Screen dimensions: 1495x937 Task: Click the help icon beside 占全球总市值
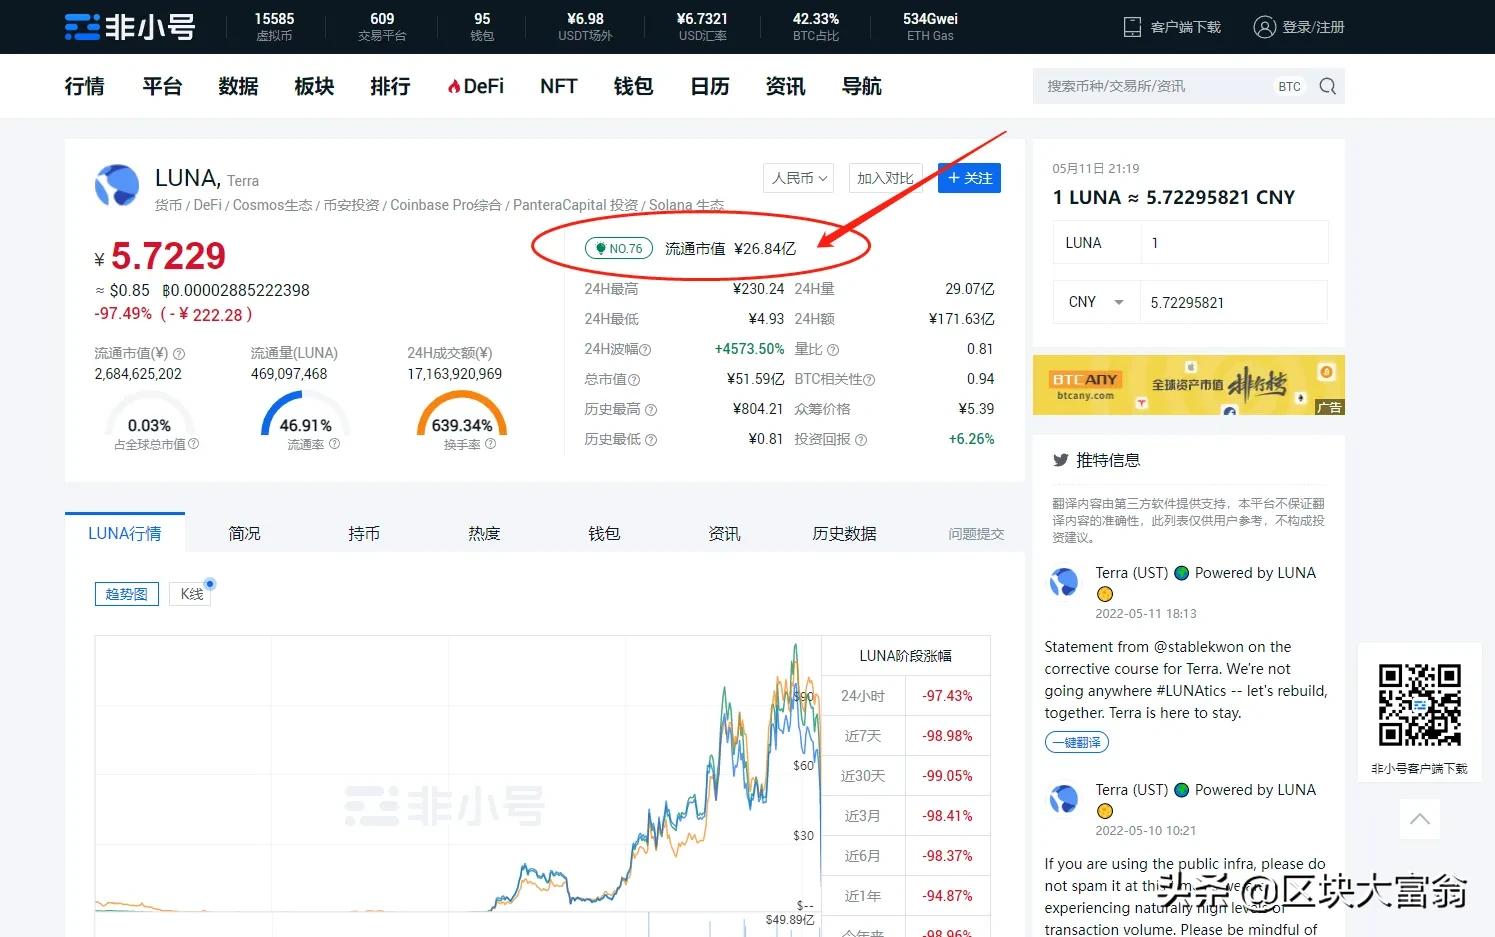point(193,444)
